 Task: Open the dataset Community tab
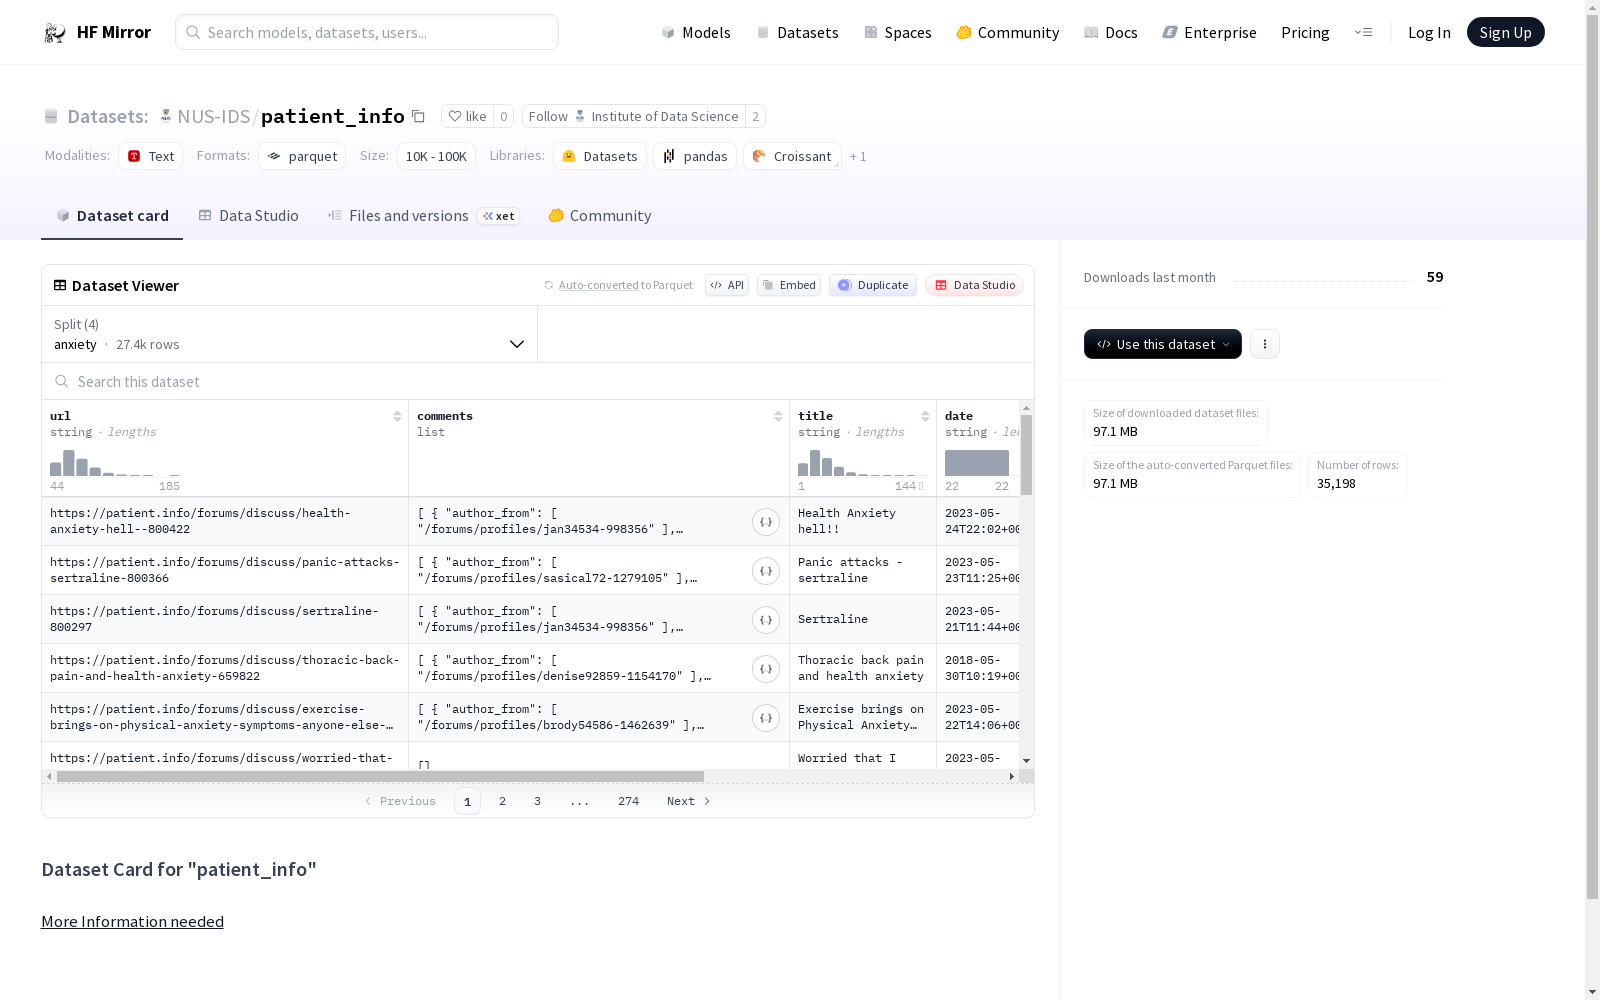(x=599, y=216)
